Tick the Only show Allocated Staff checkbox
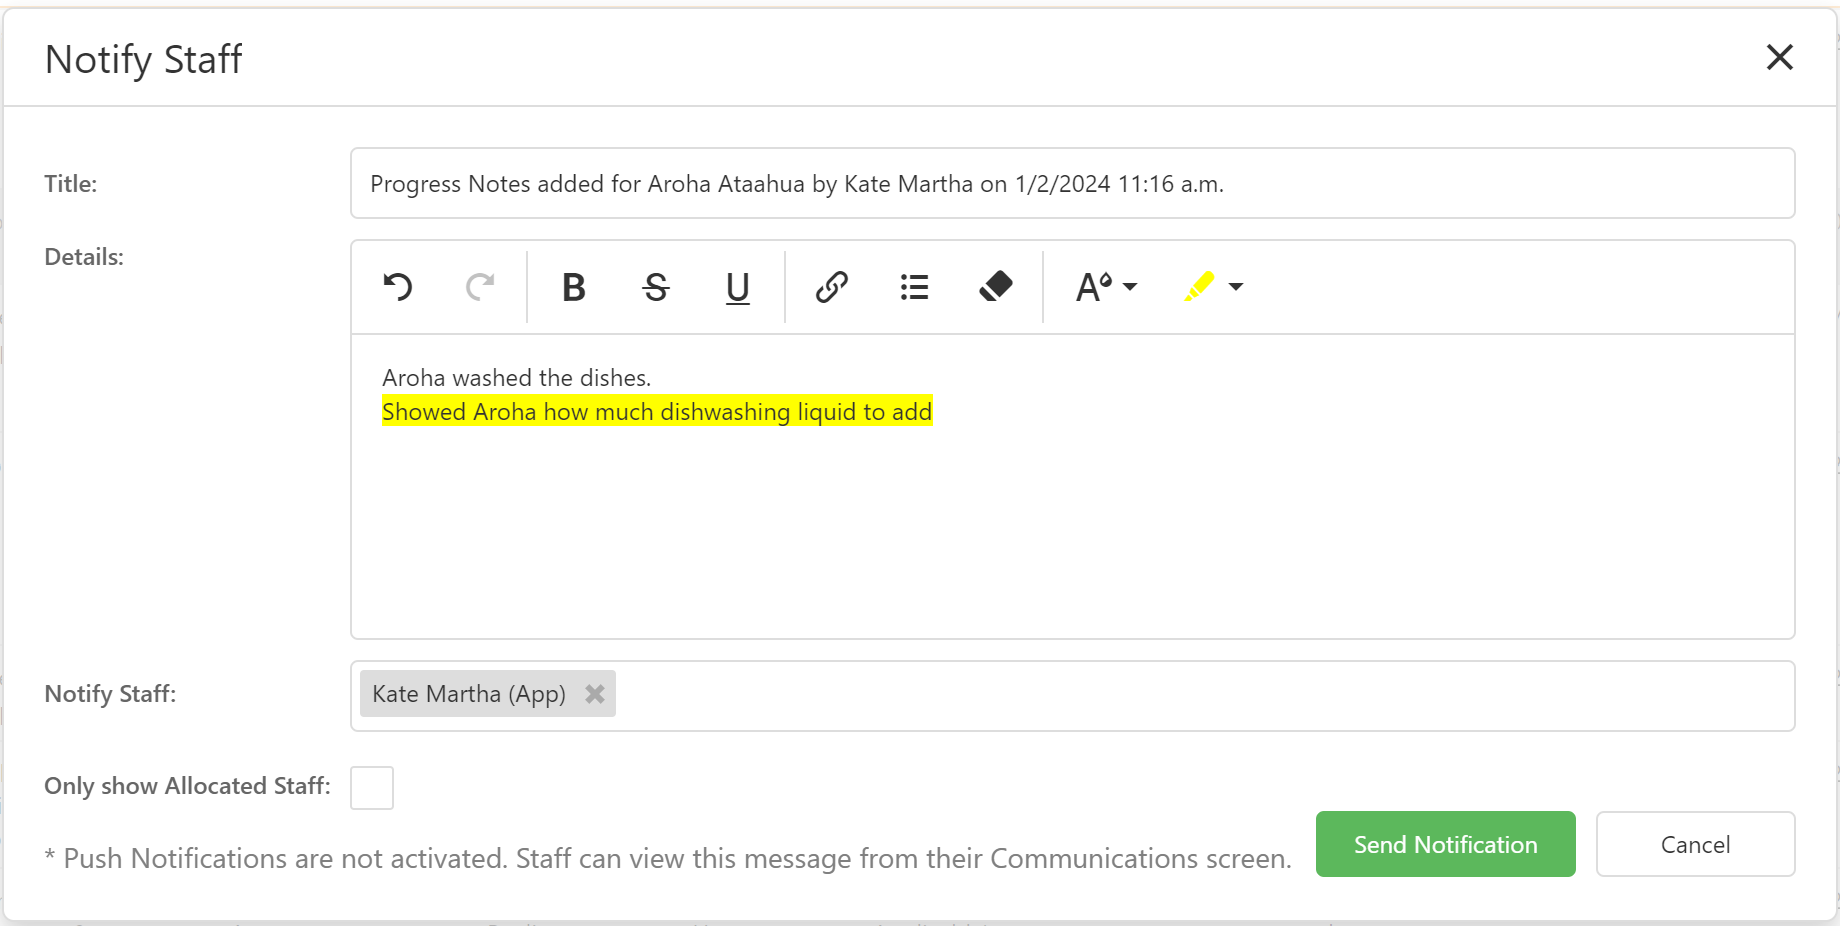This screenshot has width=1840, height=926. tap(372, 788)
